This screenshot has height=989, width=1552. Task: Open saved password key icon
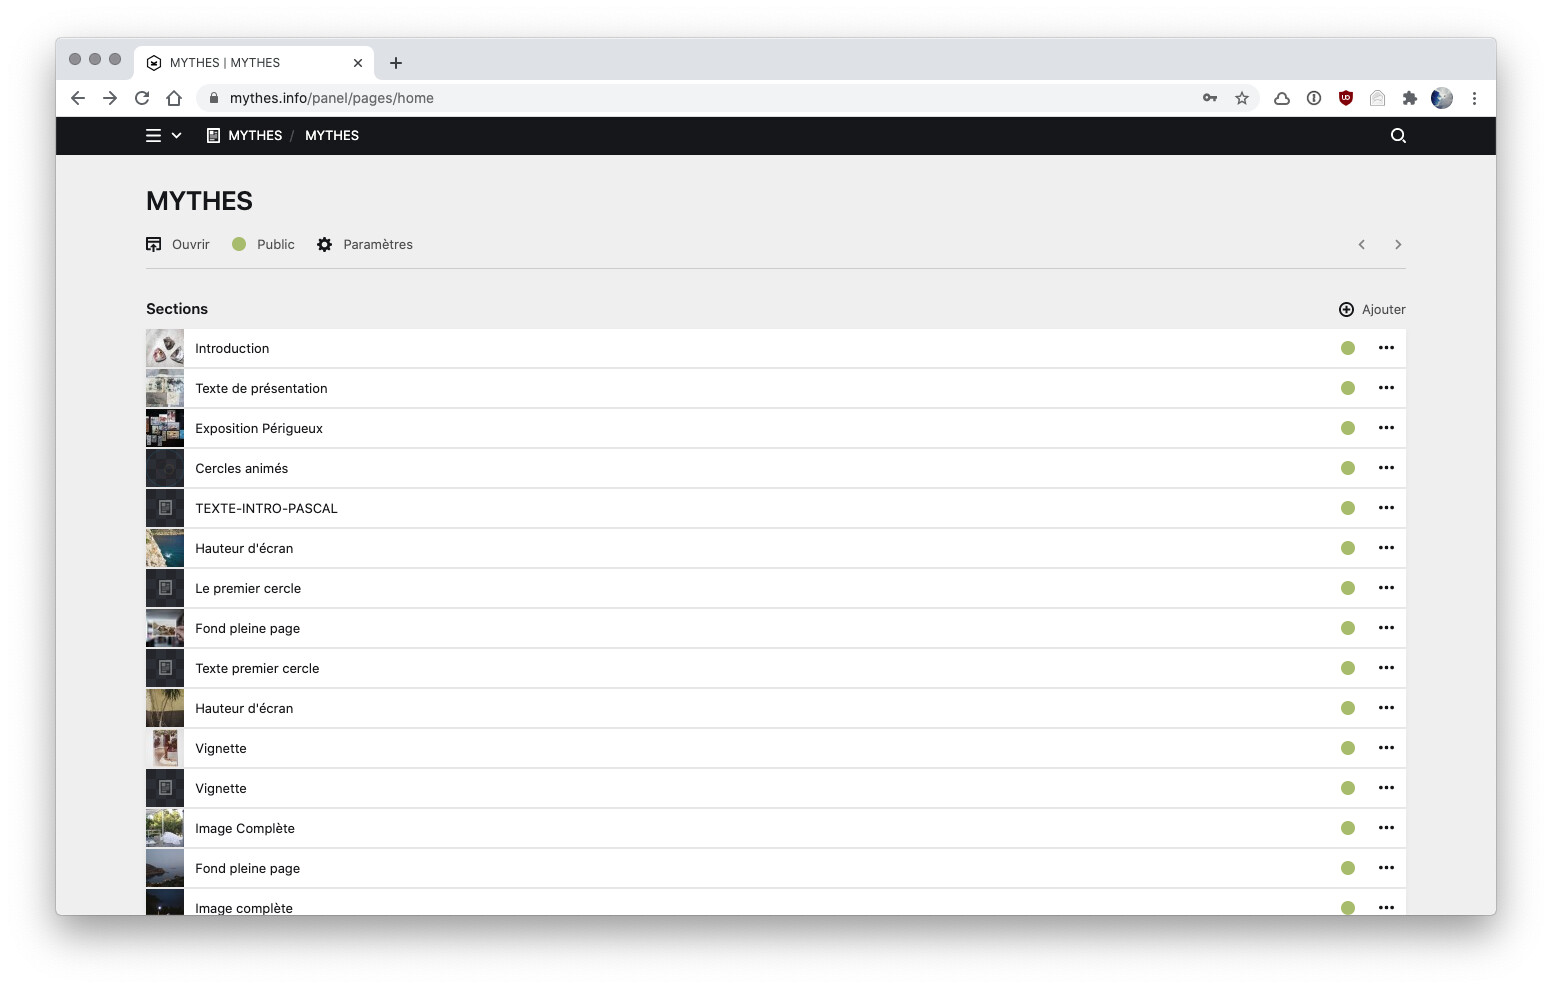[1210, 98]
